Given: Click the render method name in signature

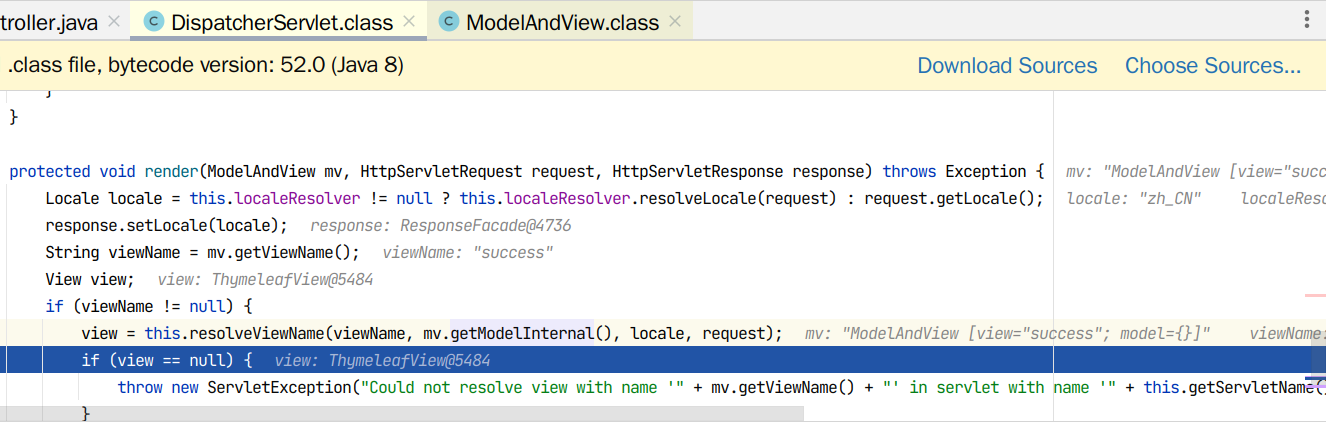Looking at the screenshot, I should (x=171, y=171).
